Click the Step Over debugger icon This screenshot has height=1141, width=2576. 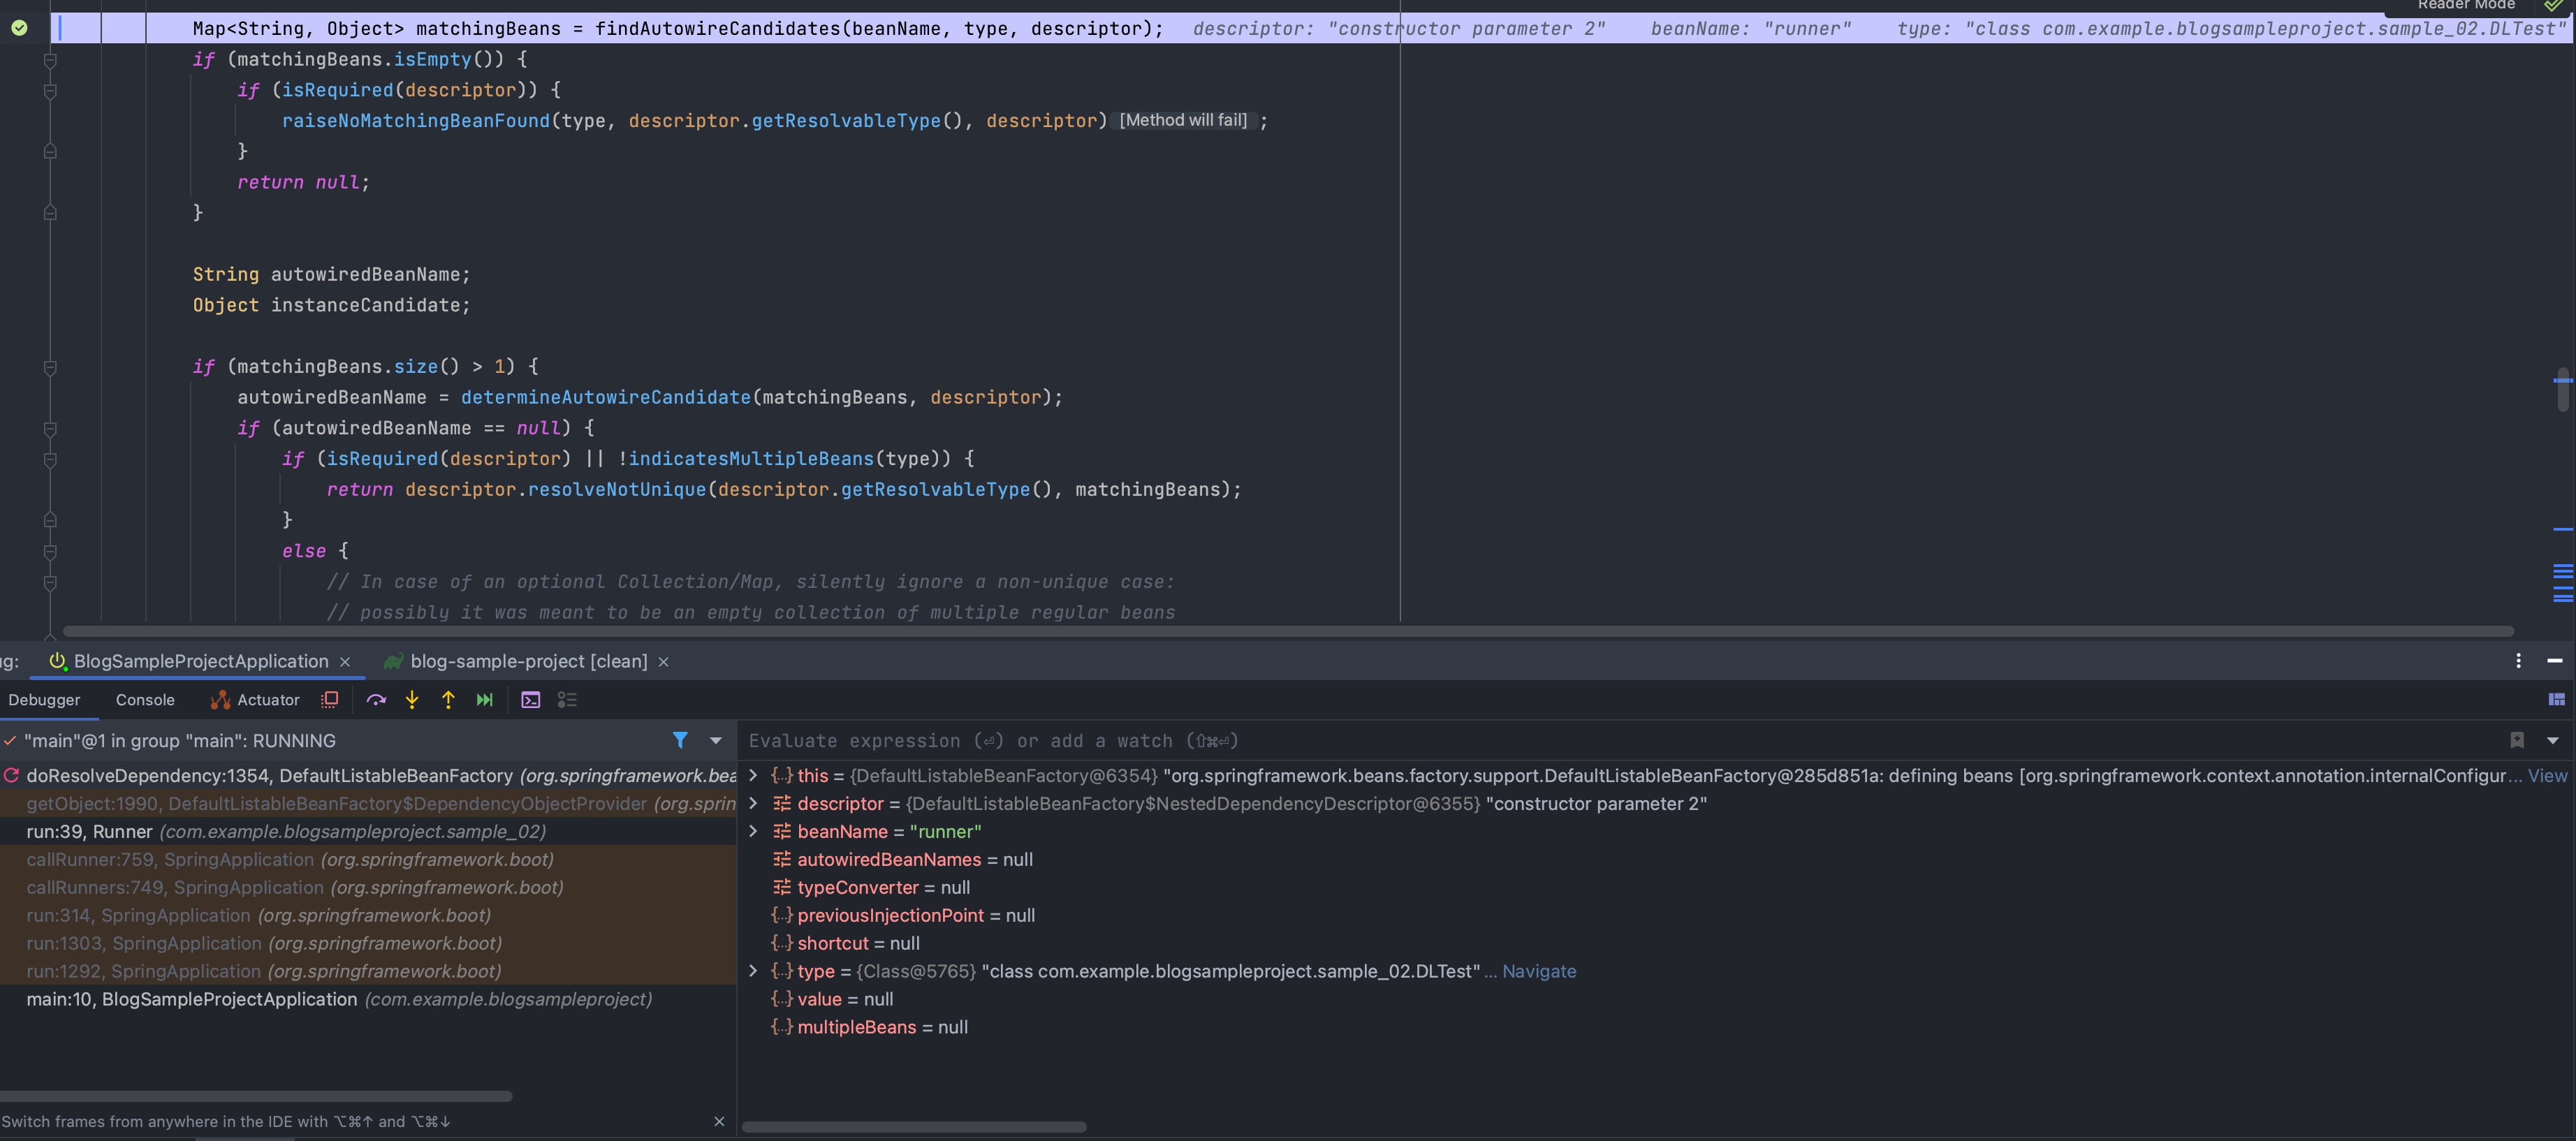point(376,700)
